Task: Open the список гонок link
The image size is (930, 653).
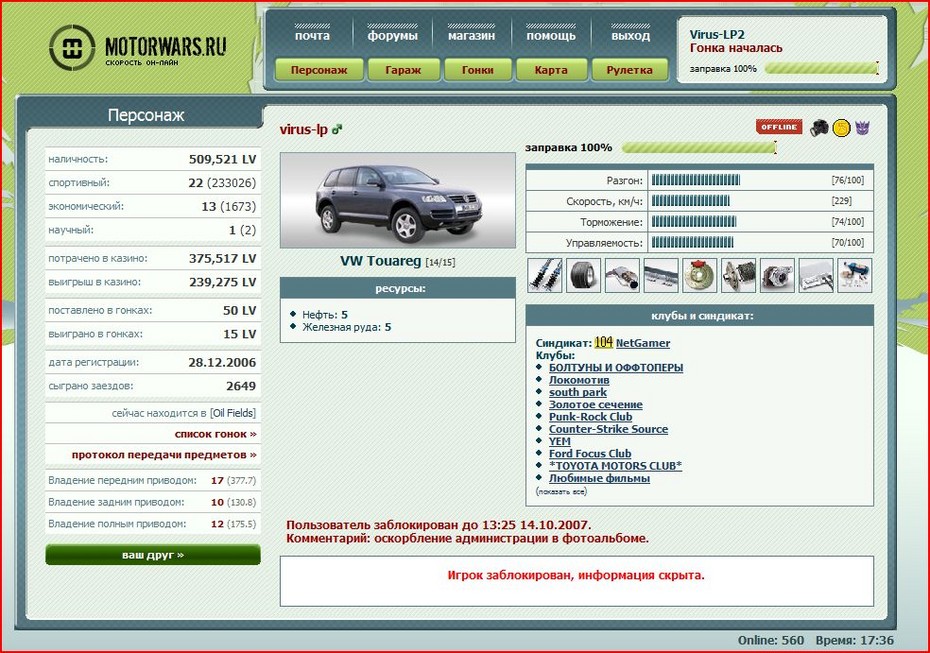Action: point(215,434)
